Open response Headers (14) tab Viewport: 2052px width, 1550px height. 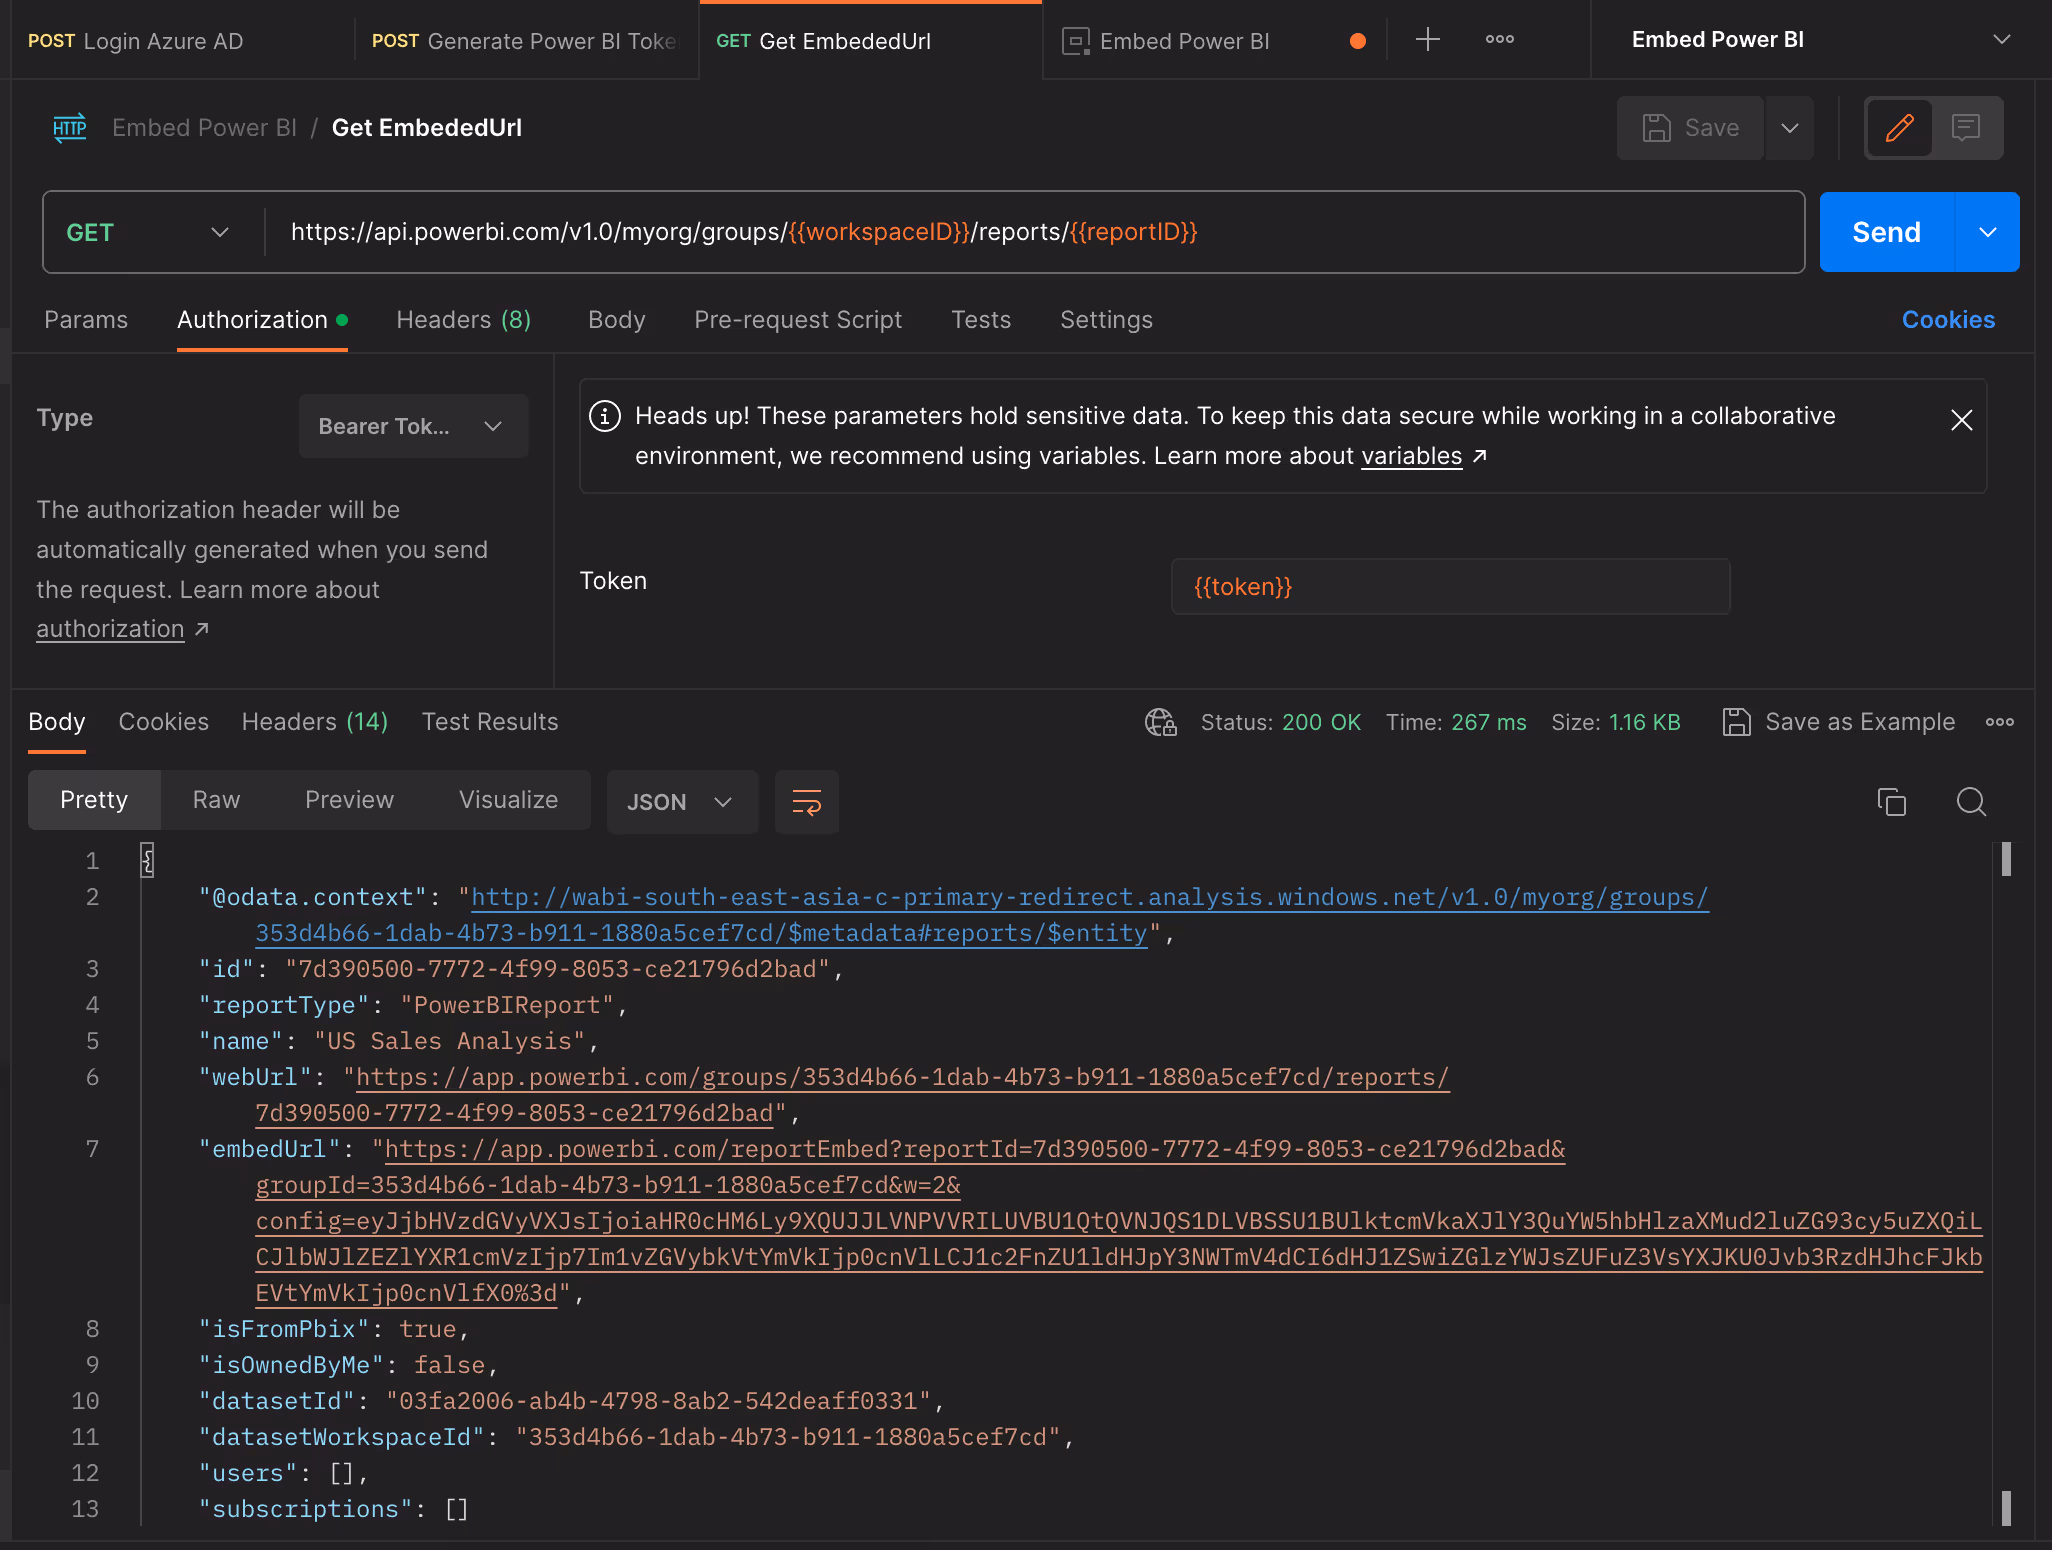click(x=315, y=722)
